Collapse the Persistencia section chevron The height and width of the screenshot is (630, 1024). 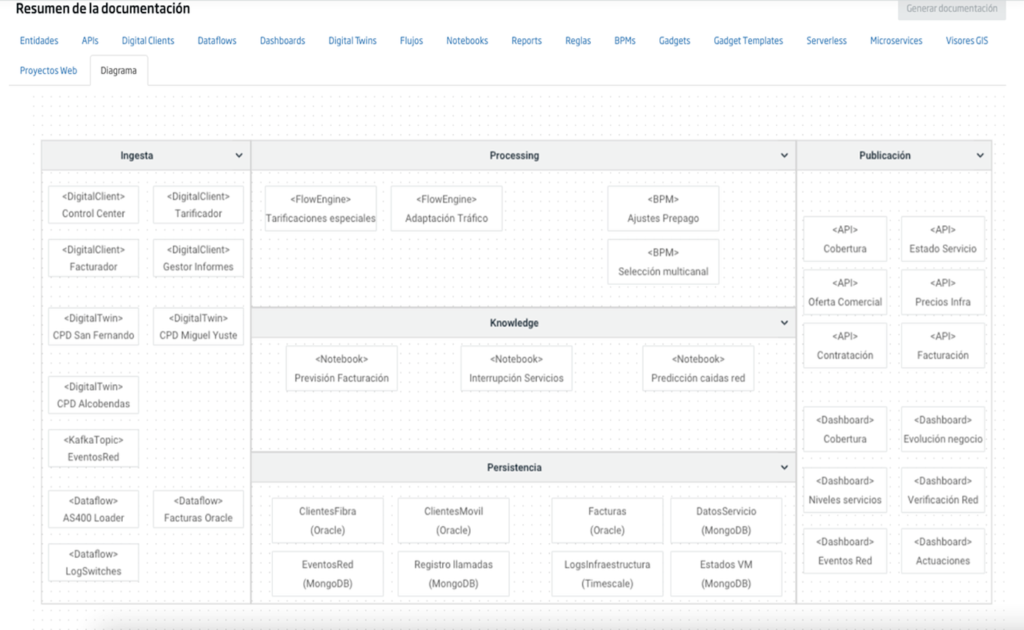pyautogui.click(x=784, y=467)
